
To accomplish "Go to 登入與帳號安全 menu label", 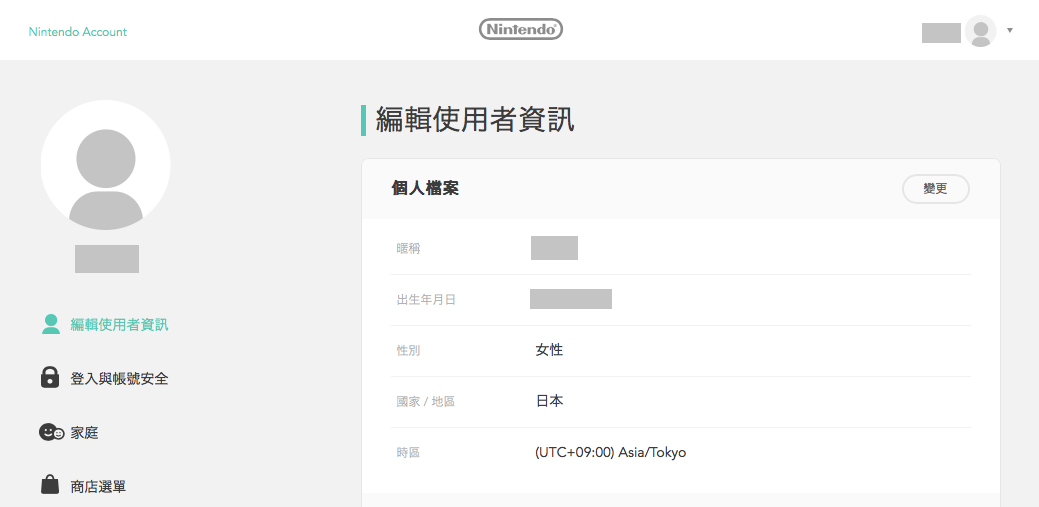I will coord(119,379).
